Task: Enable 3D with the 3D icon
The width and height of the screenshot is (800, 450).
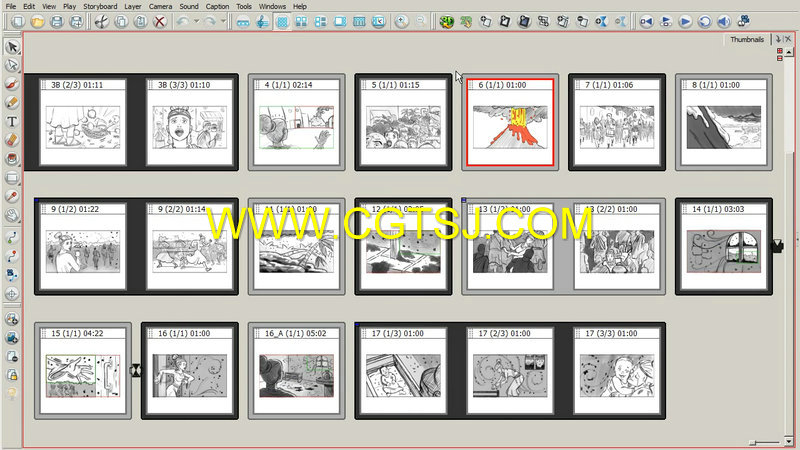Action: tap(447, 21)
